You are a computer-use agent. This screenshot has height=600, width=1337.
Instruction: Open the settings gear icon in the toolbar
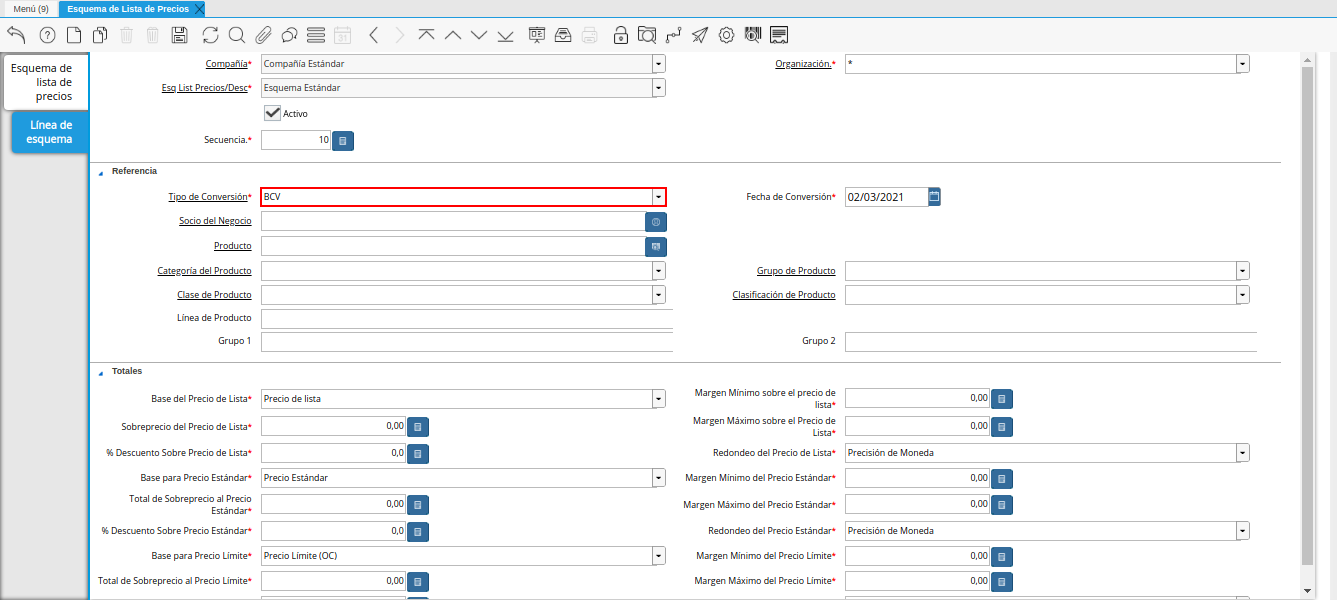tap(726, 35)
